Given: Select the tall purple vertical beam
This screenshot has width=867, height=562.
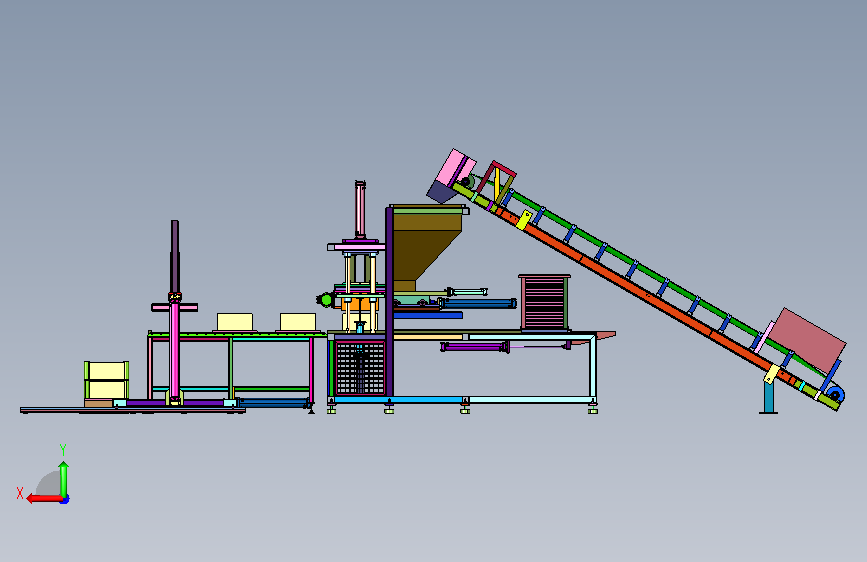Looking at the screenshot, I should (x=389, y=303).
